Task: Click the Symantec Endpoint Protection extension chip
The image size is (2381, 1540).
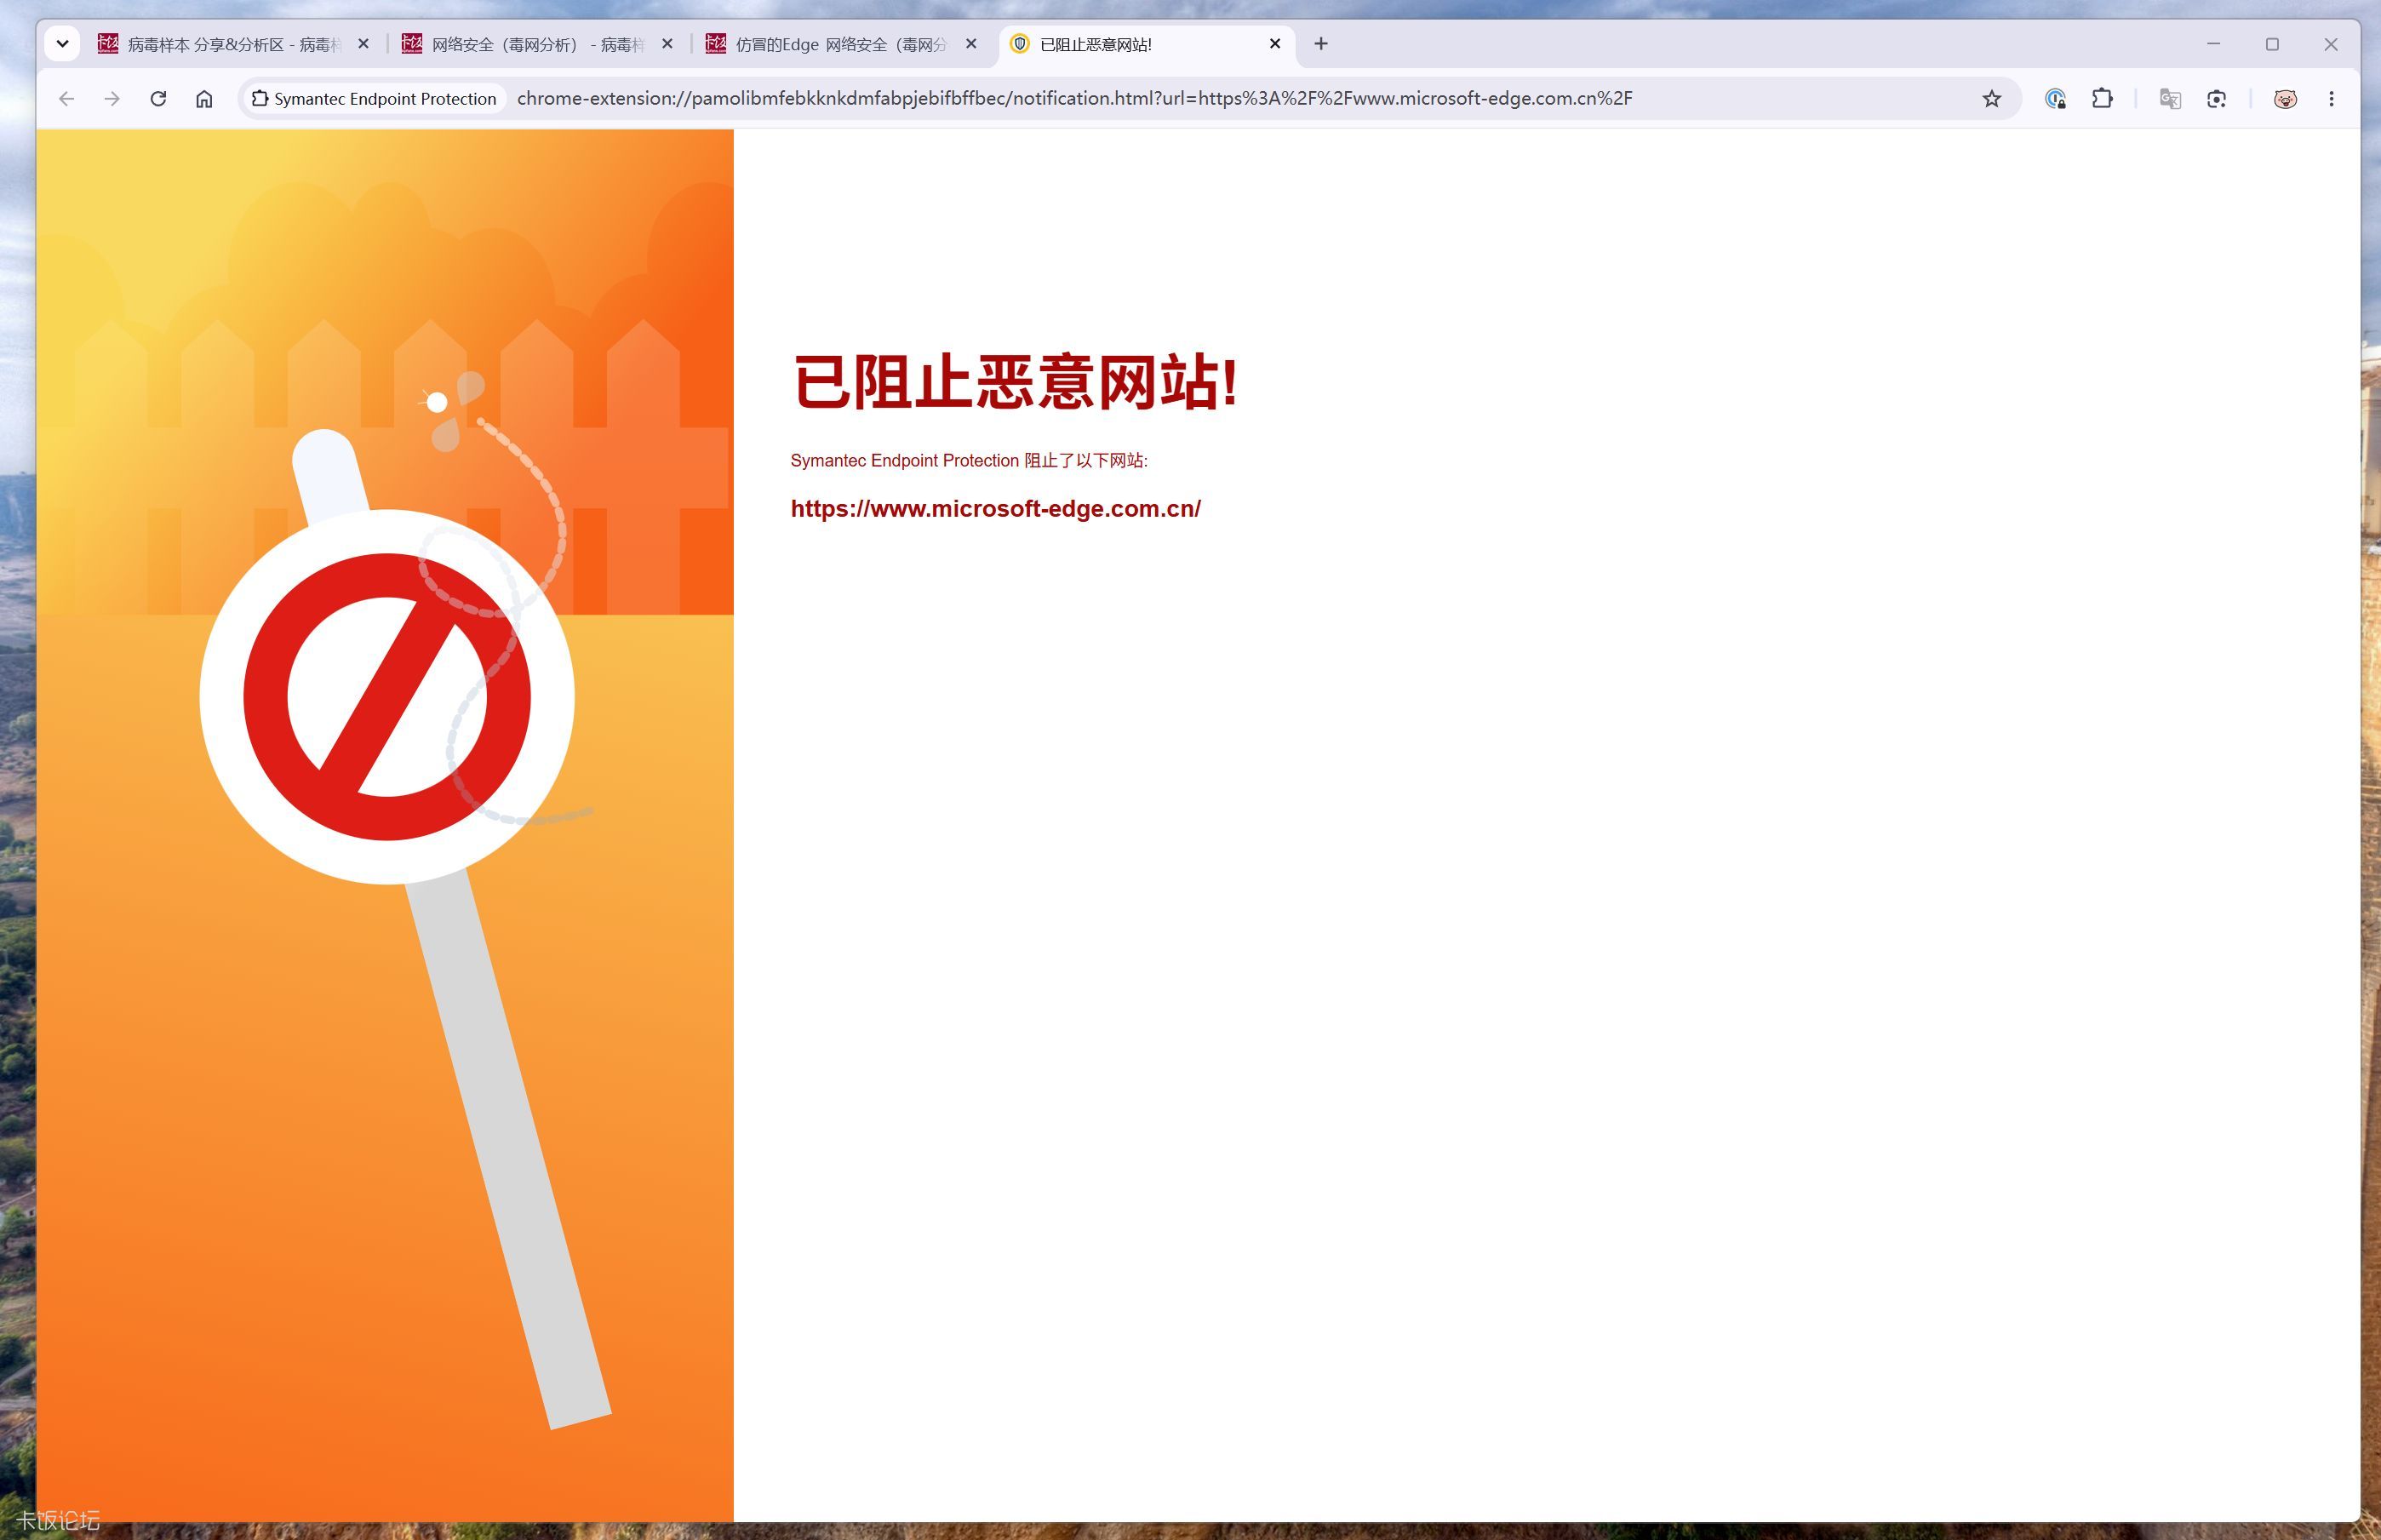Action: pos(374,99)
